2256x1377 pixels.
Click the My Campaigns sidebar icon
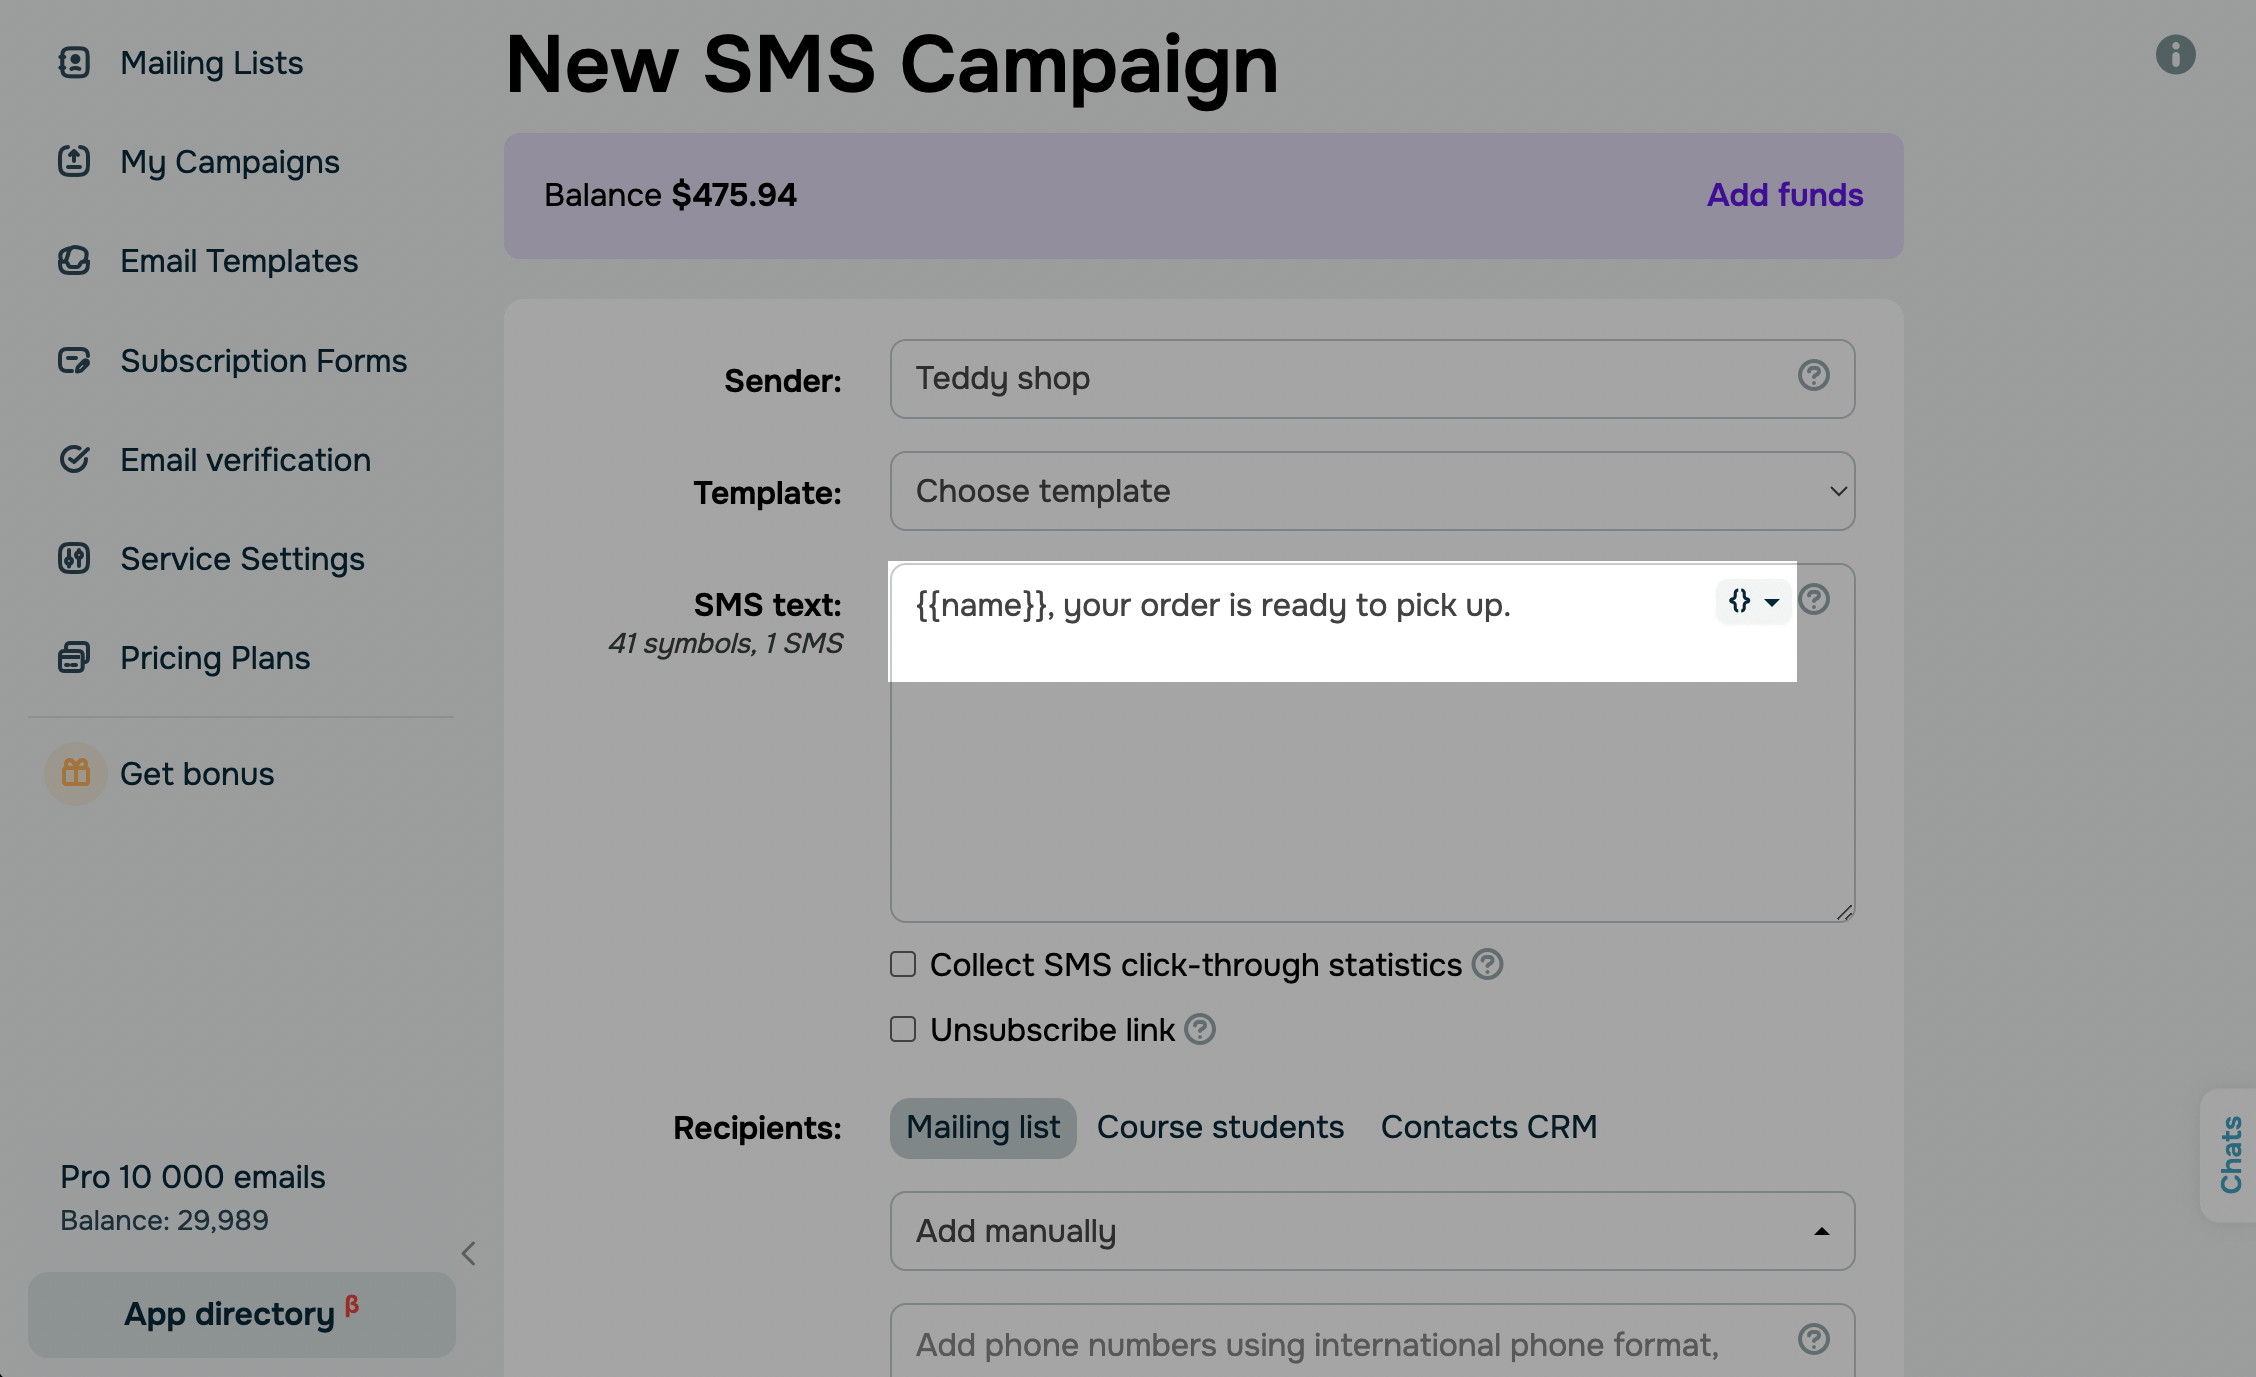74,161
